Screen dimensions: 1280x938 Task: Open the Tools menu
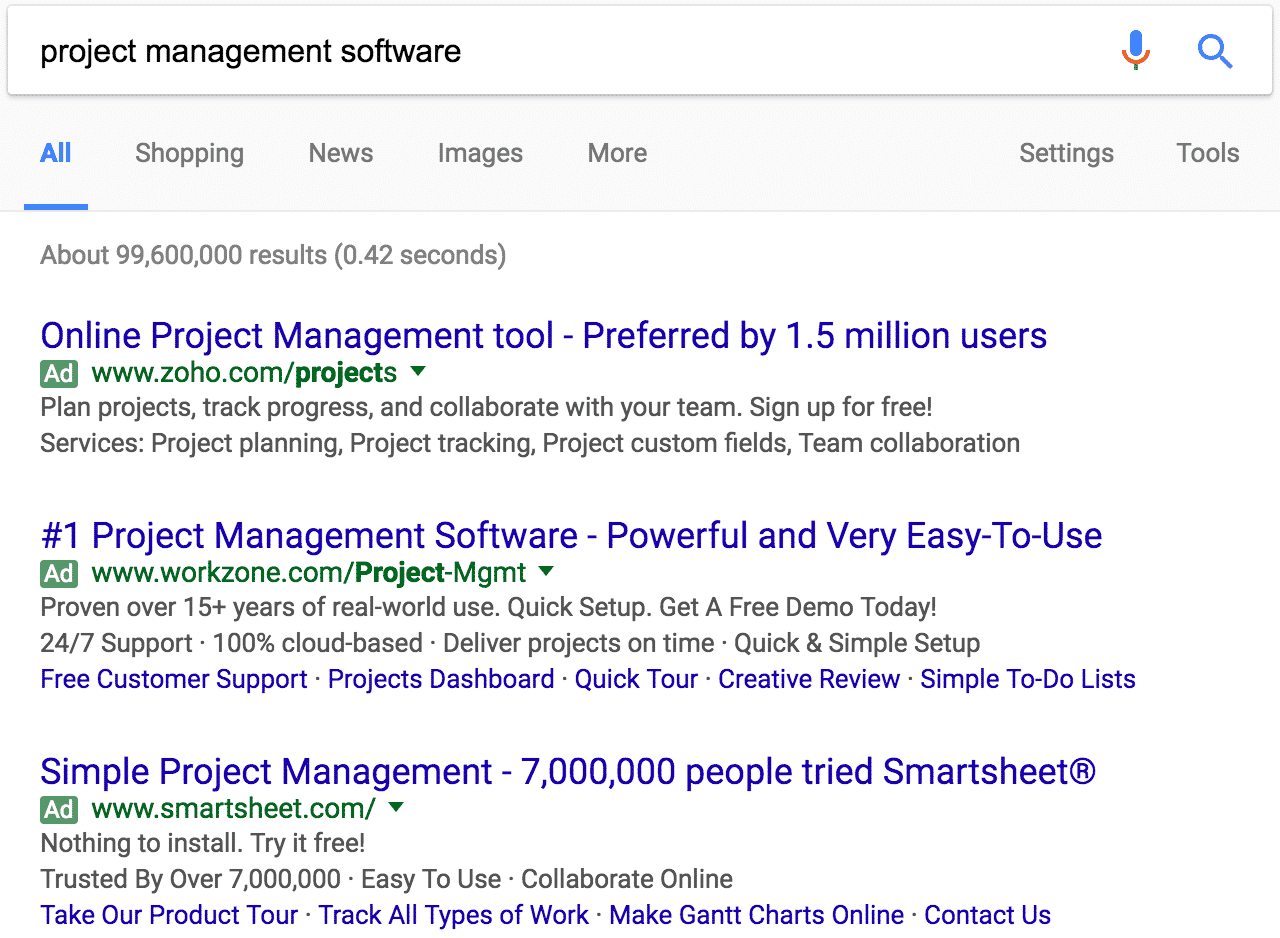point(1208,153)
